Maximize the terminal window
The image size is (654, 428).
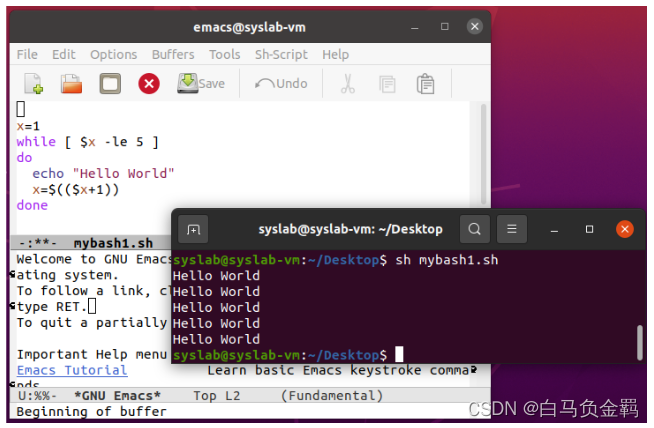click(589, 229)
